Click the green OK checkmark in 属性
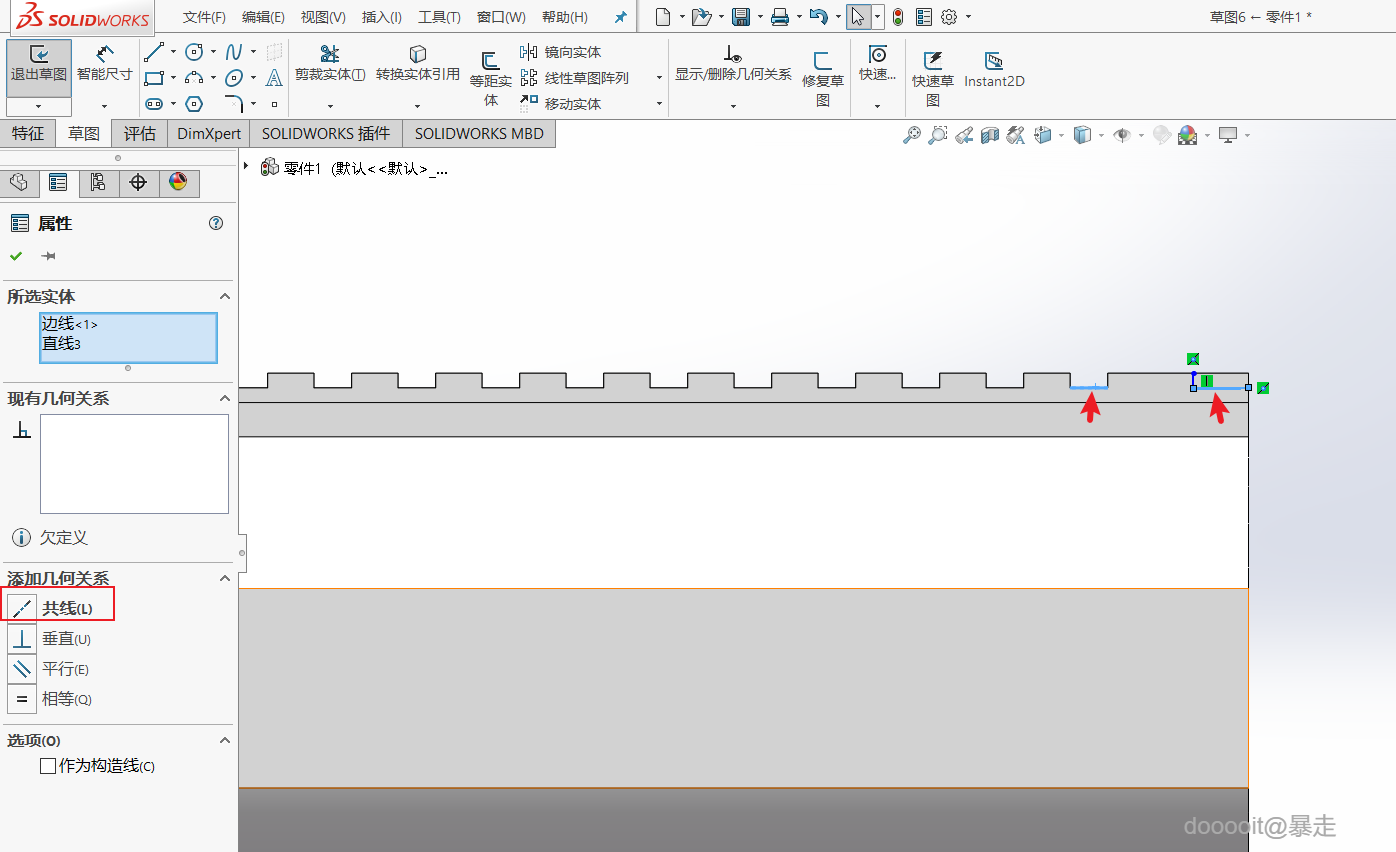This screenshot has height=852, width=1396. pos(16,256)
